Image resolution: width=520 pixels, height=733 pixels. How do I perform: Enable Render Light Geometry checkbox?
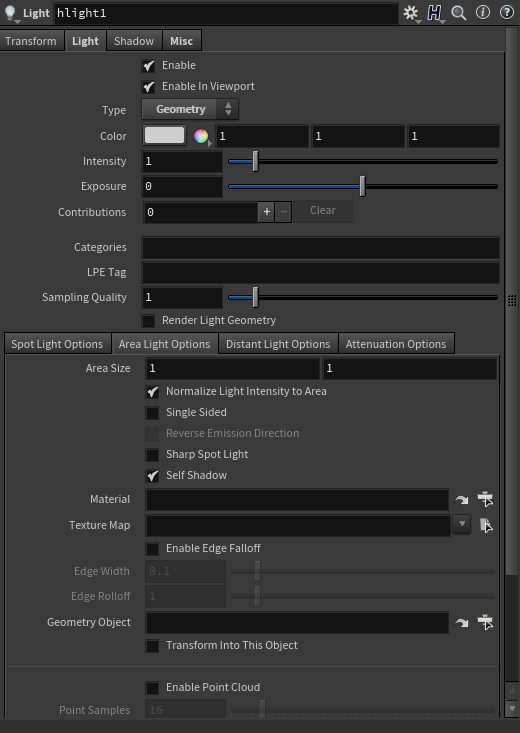149,321
